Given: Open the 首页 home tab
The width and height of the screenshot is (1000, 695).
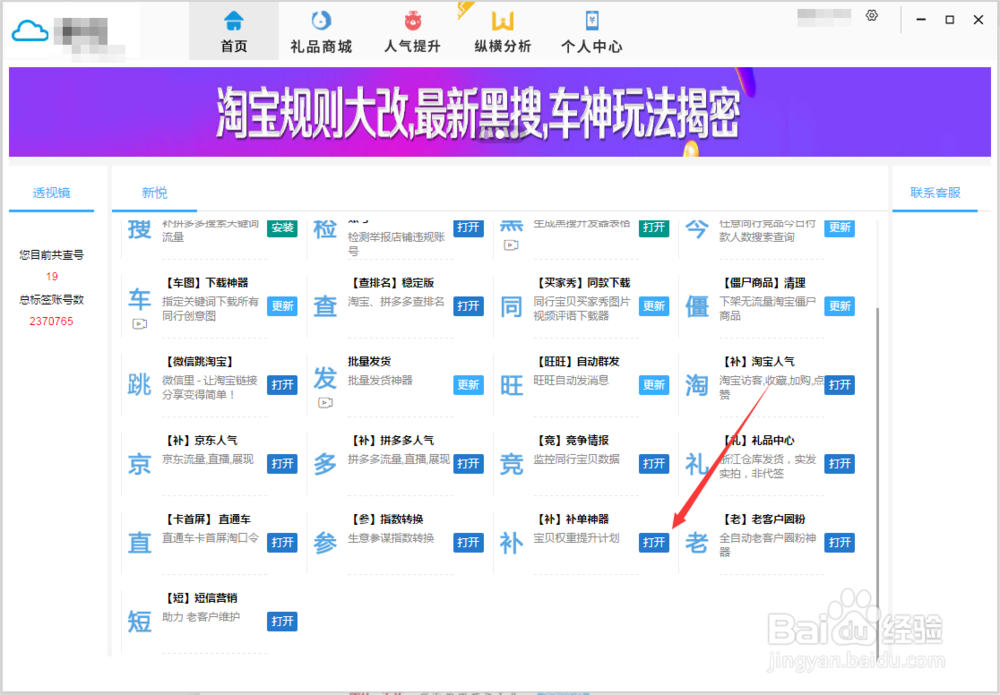Looking at the screenshot, I should point(233,32).
